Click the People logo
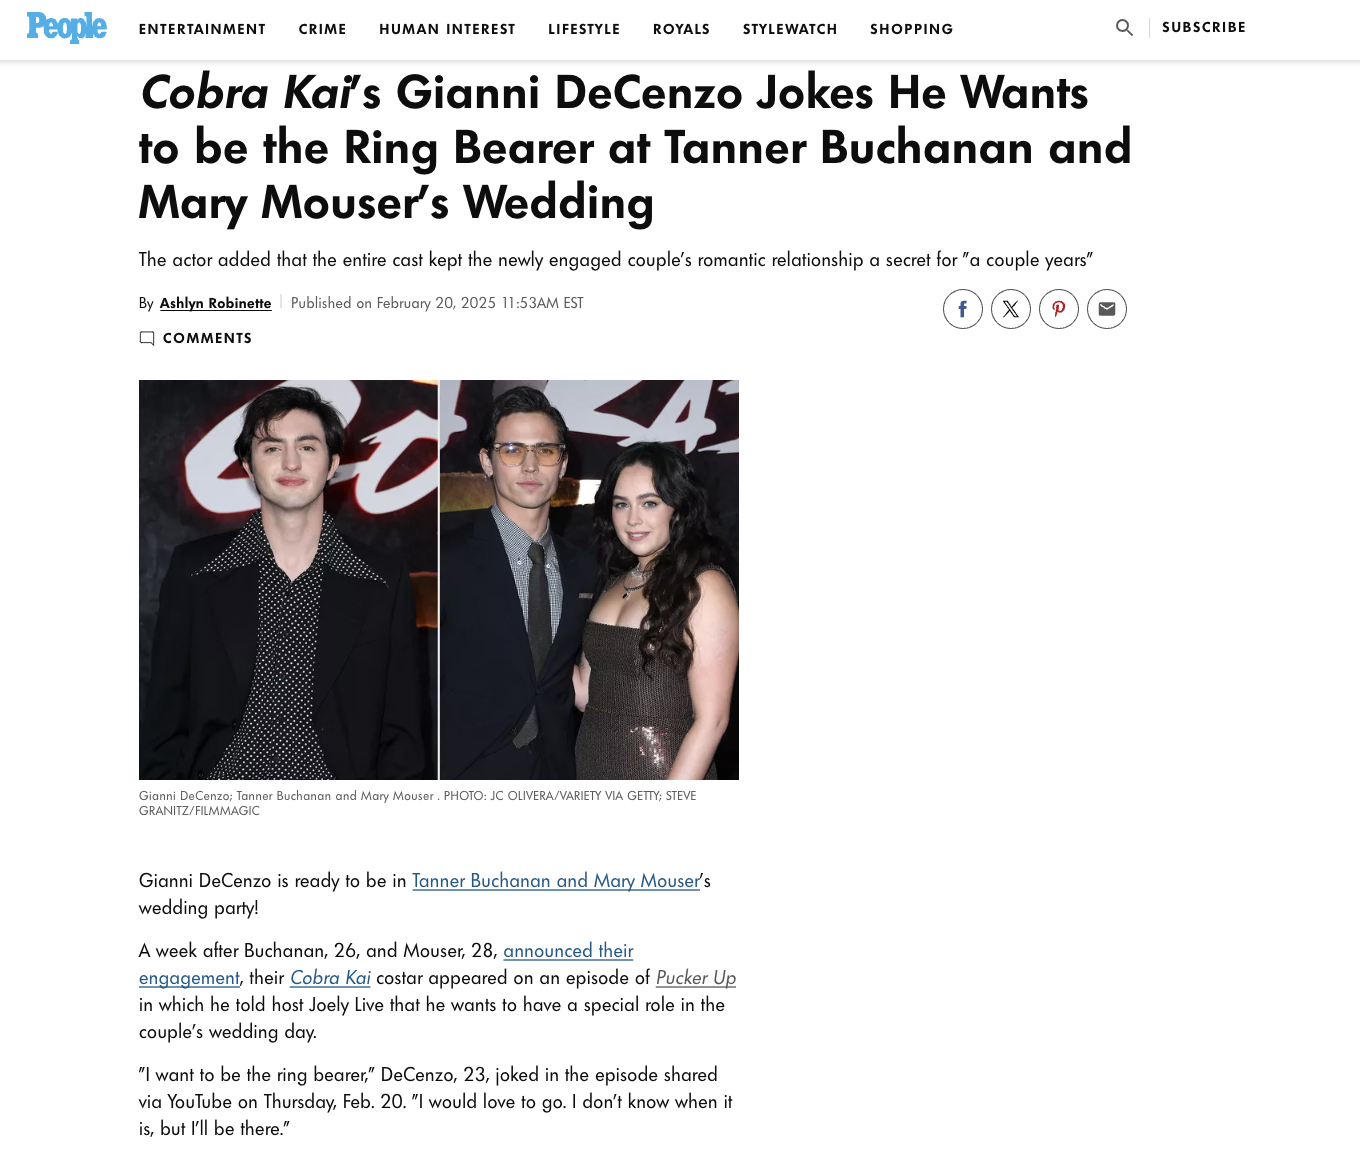Screen dimensions: 1360x1150 click(x=67, y=27)
